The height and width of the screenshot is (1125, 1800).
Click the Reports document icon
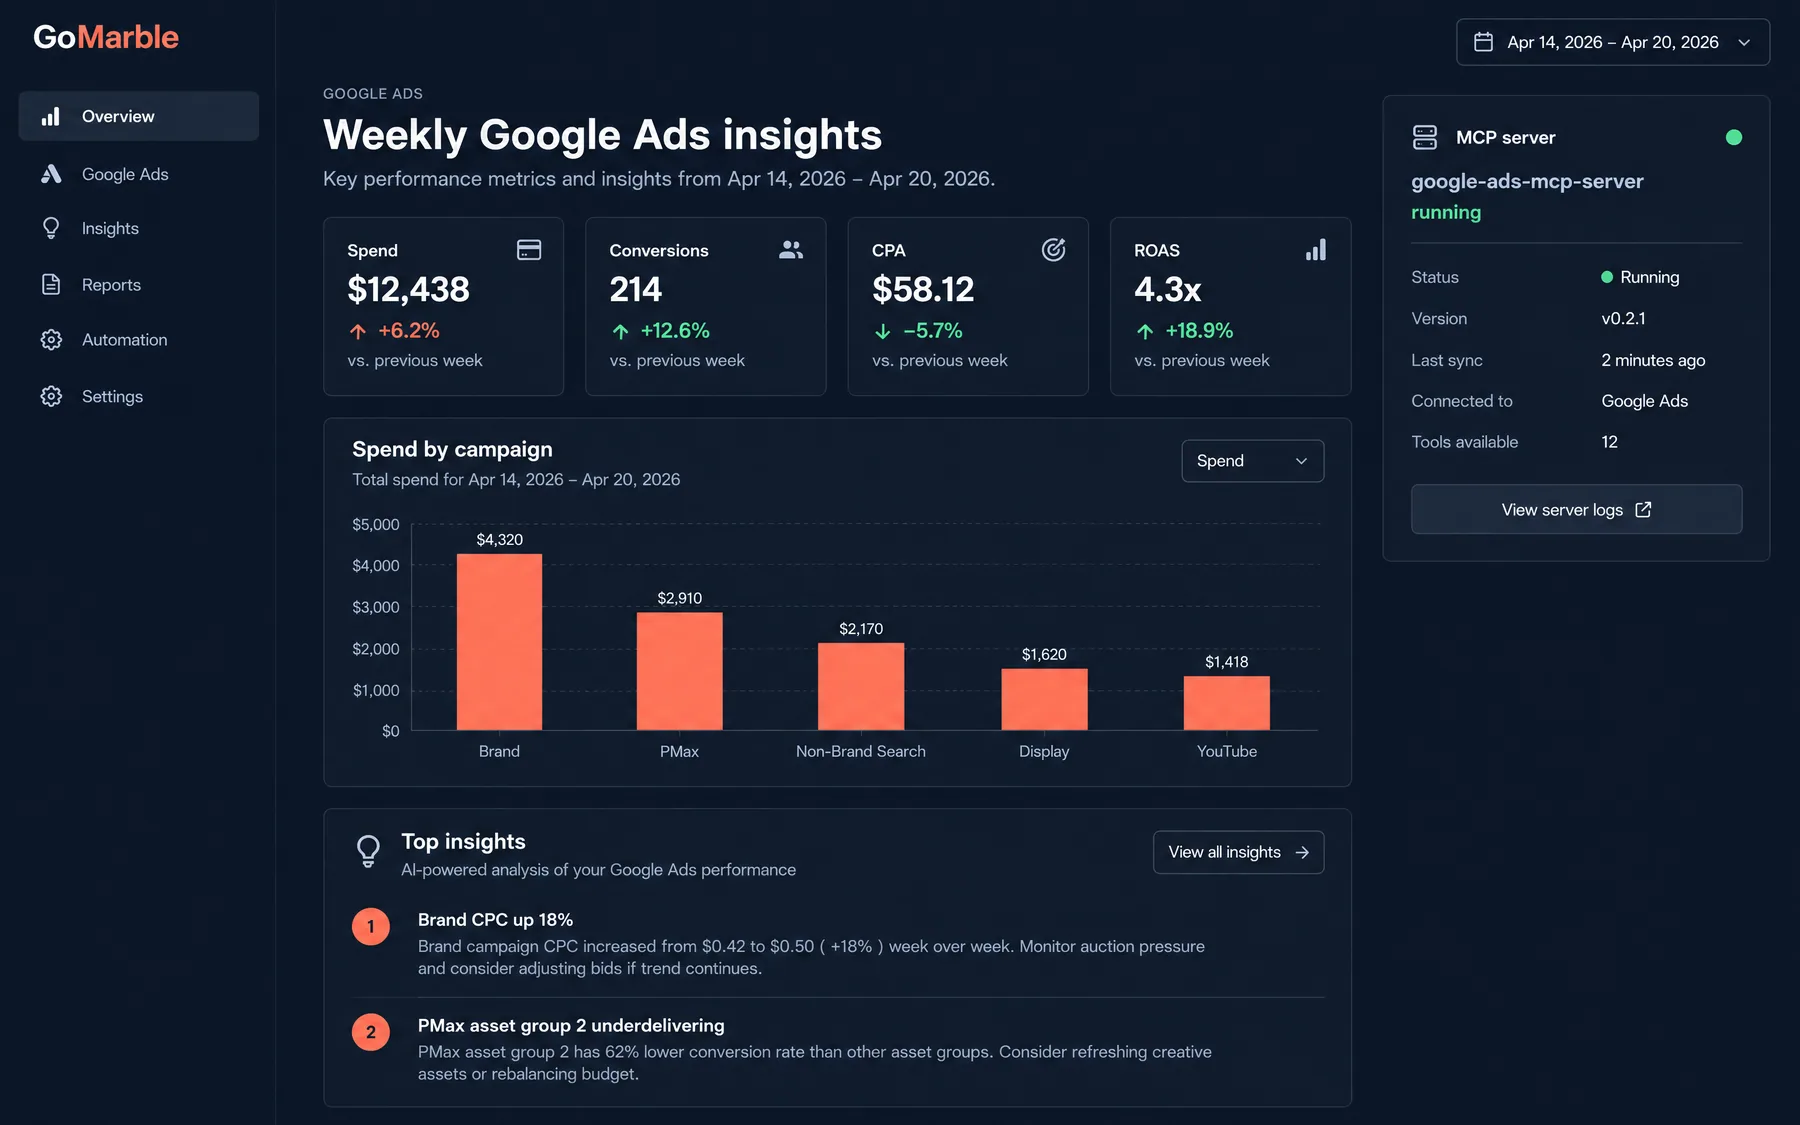(51, 284)
